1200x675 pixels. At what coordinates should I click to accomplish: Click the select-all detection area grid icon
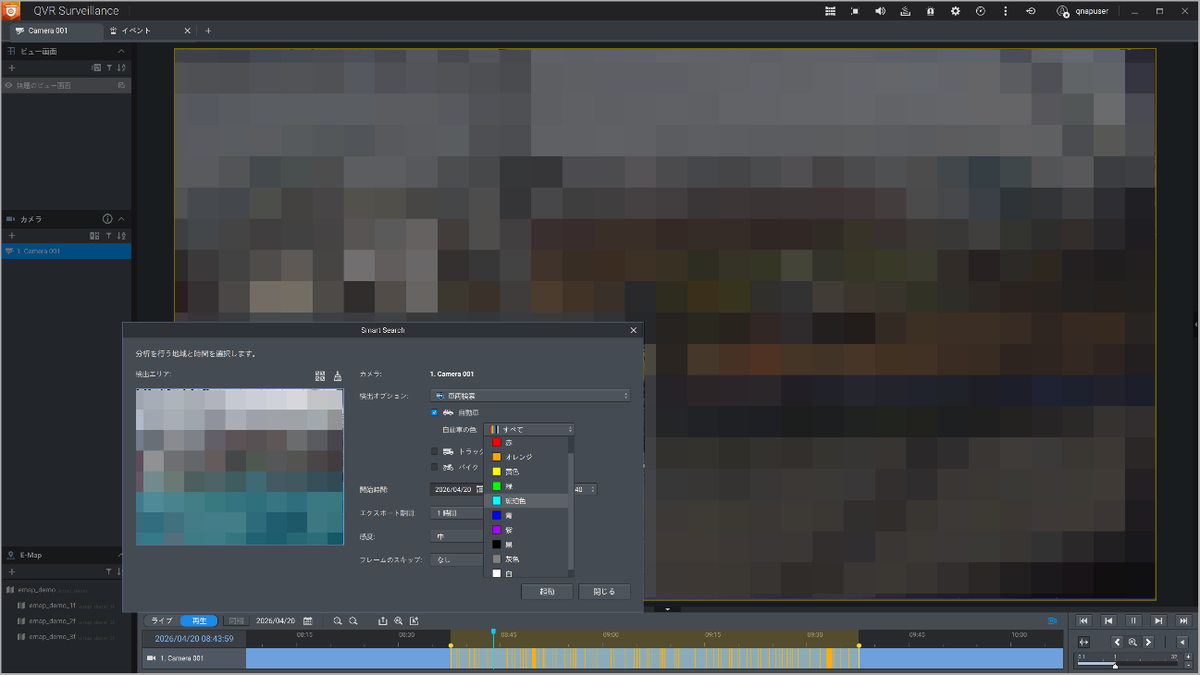click(320, 376)
